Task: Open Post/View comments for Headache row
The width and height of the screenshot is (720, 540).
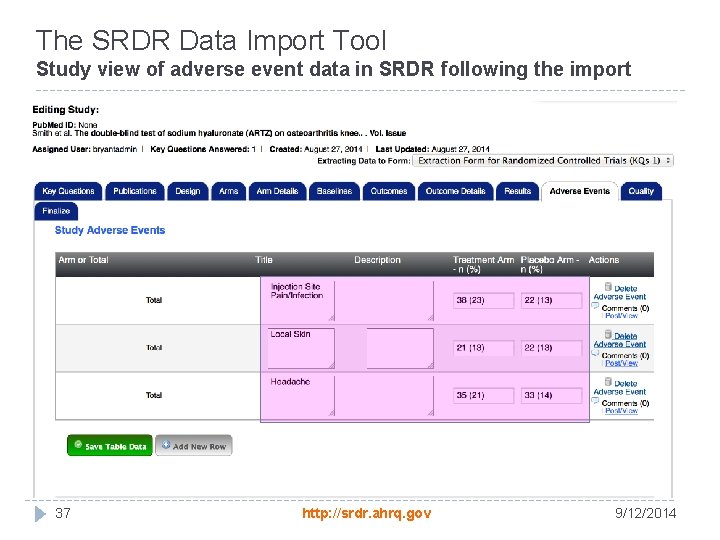Action: click(x=621, y=411)
